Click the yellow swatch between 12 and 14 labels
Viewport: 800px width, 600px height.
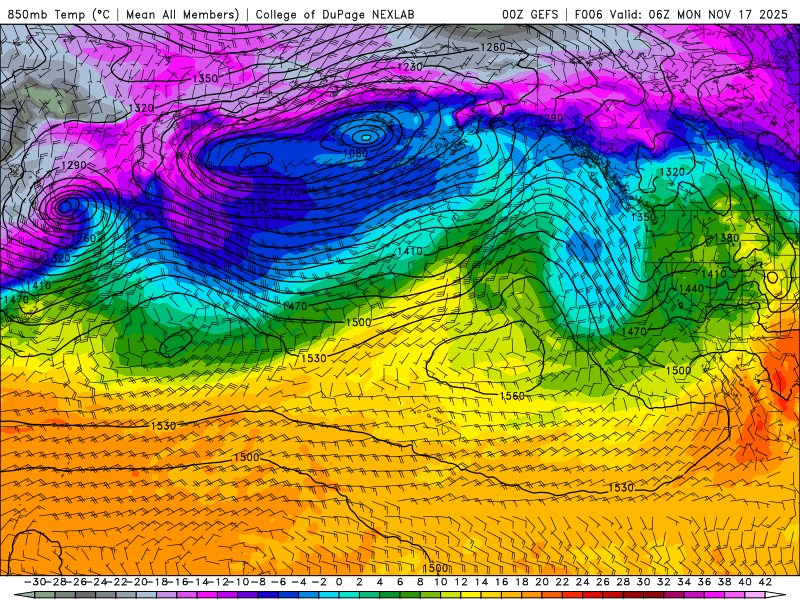[x=471, y=596]
